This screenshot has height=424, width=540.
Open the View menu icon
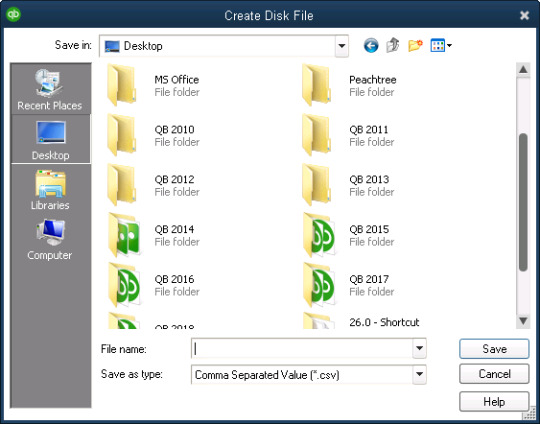pyautogui.click(x=441, y=45)
